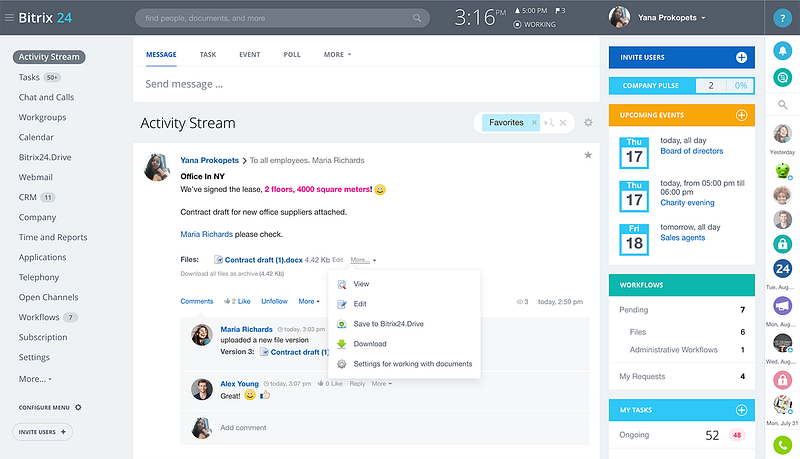Open Tasks in left menu
Viewport: 800px width, 459px height.
29,77
